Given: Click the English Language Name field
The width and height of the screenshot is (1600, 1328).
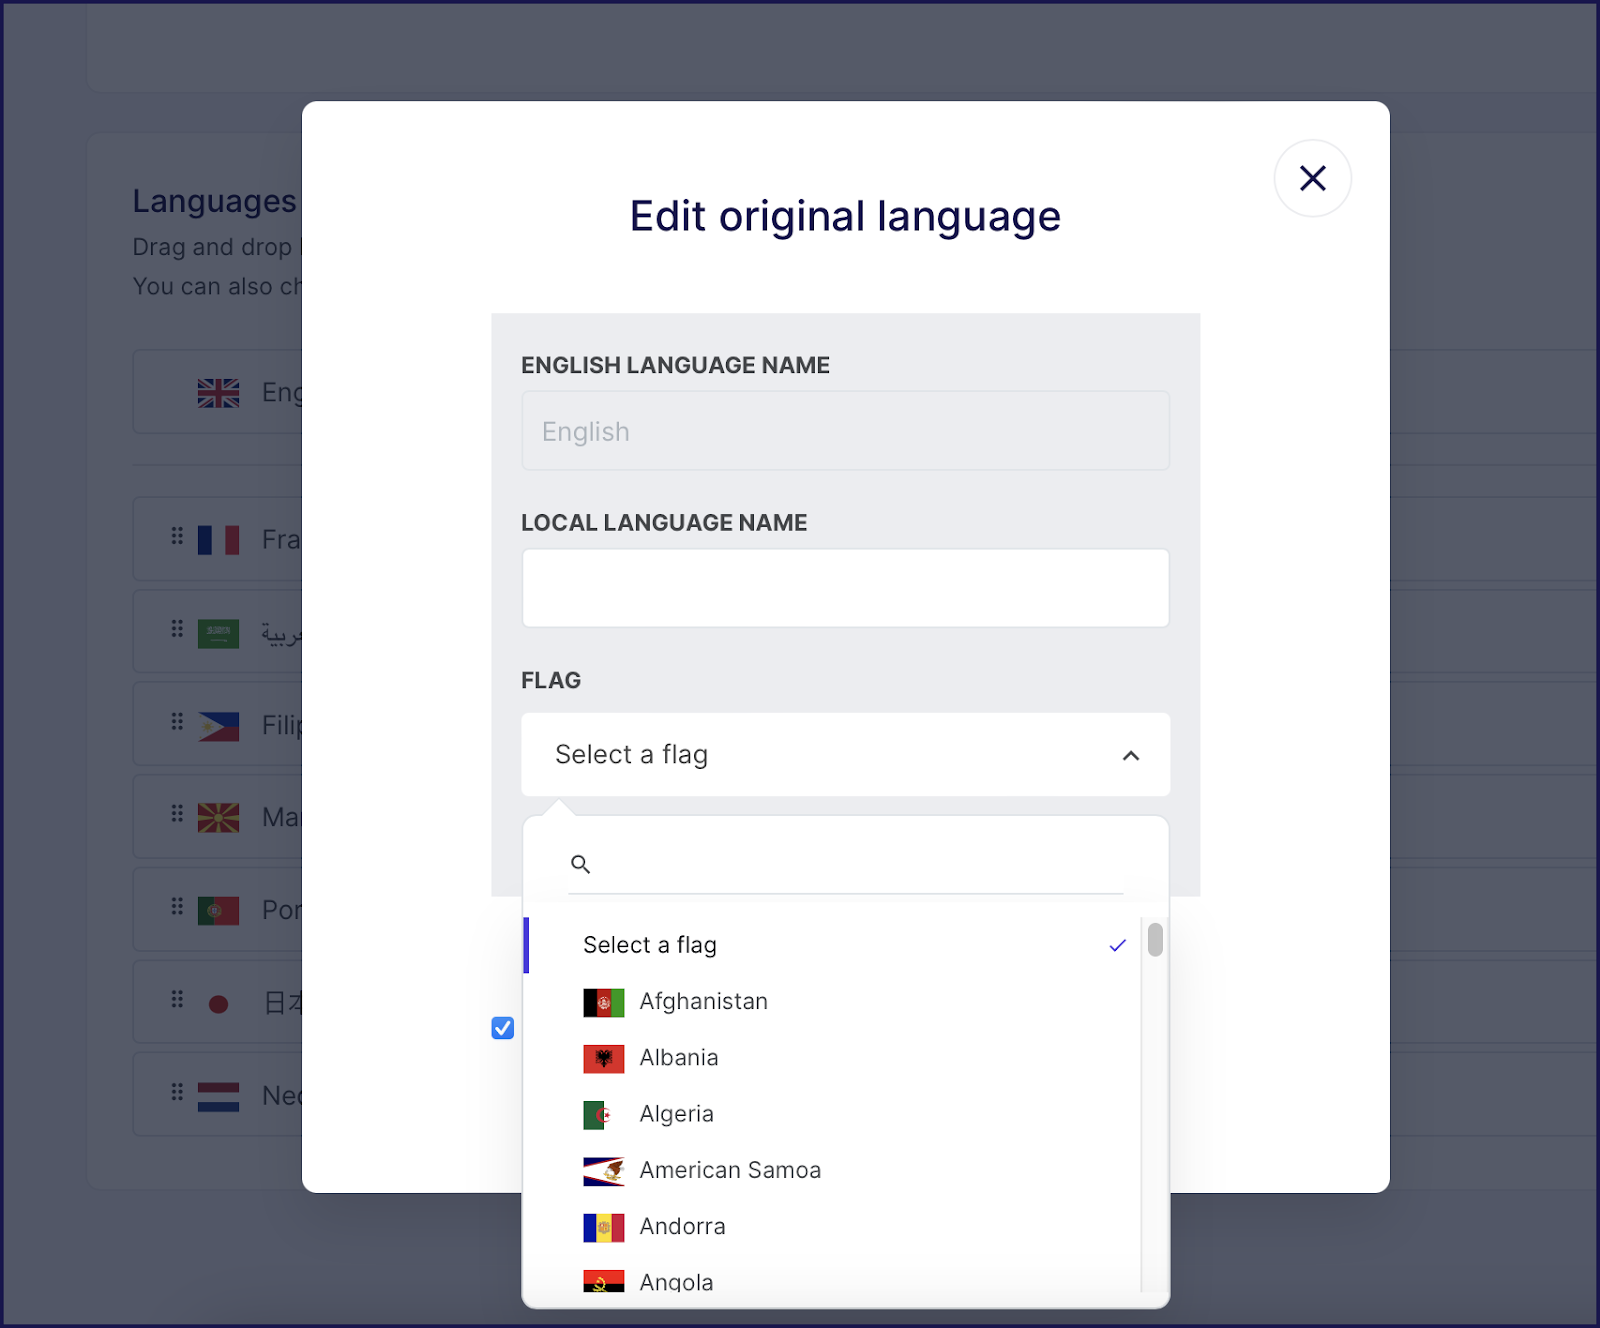Looking at the screenshot, I should coord(845,431).
